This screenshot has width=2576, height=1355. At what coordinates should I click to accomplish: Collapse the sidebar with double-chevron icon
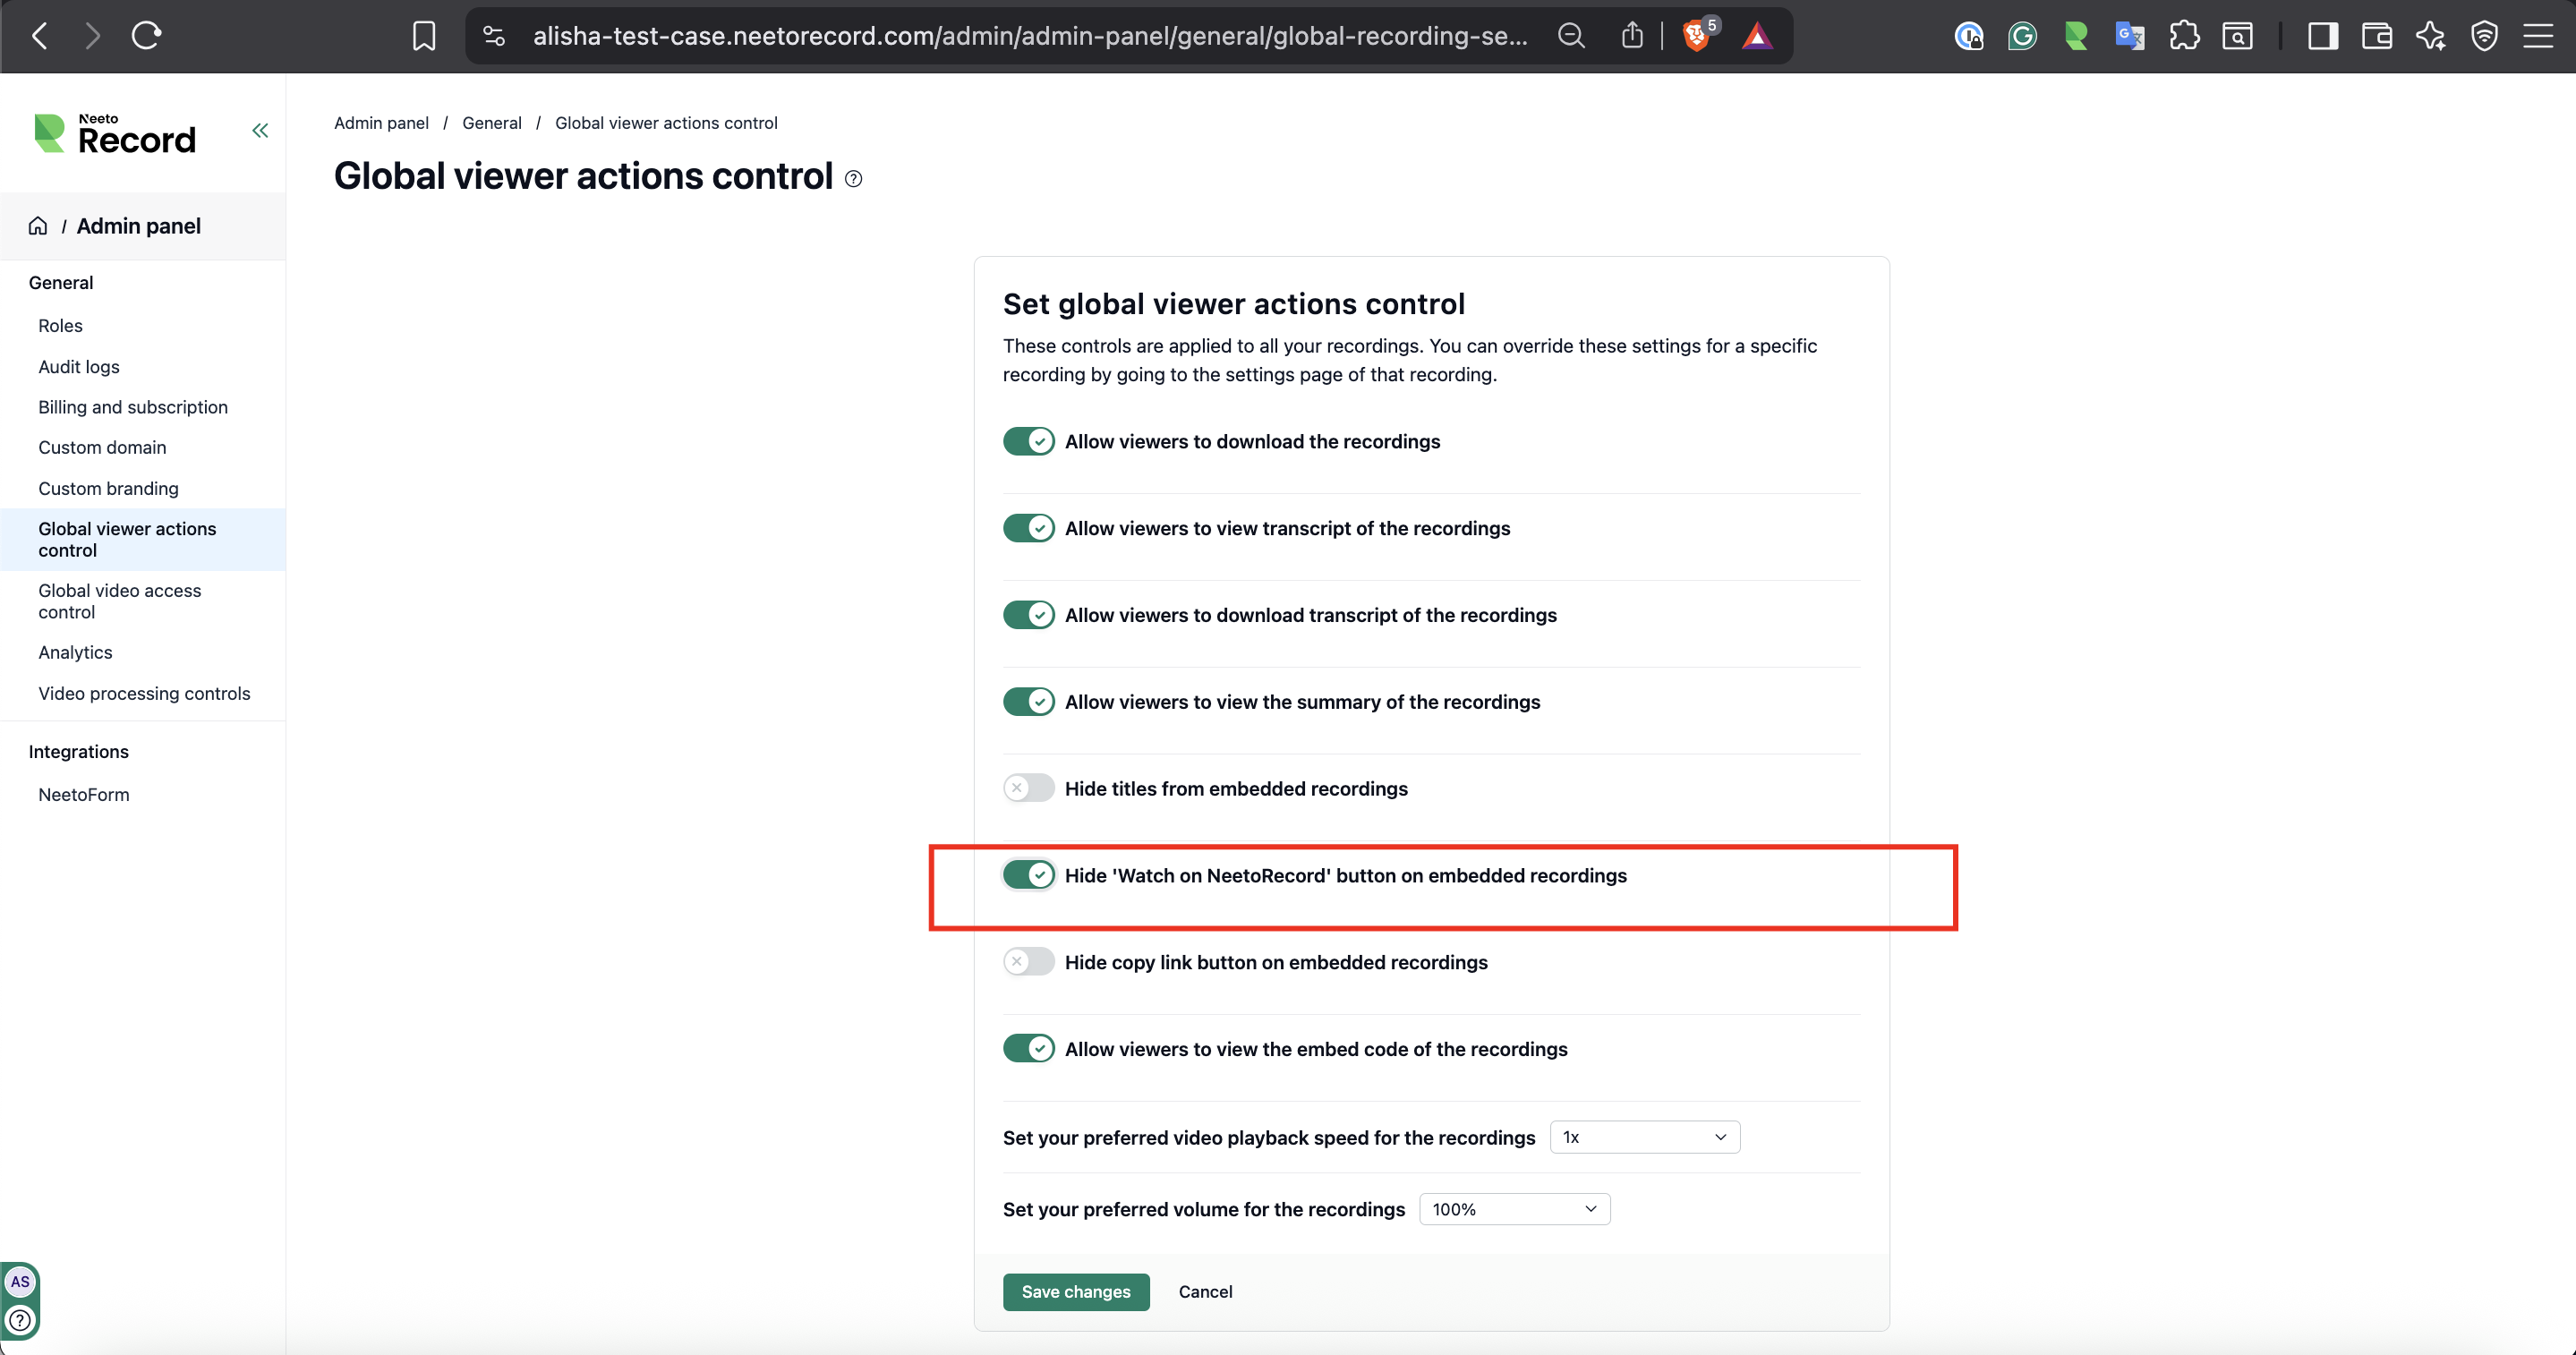click(x=260, y=131)
